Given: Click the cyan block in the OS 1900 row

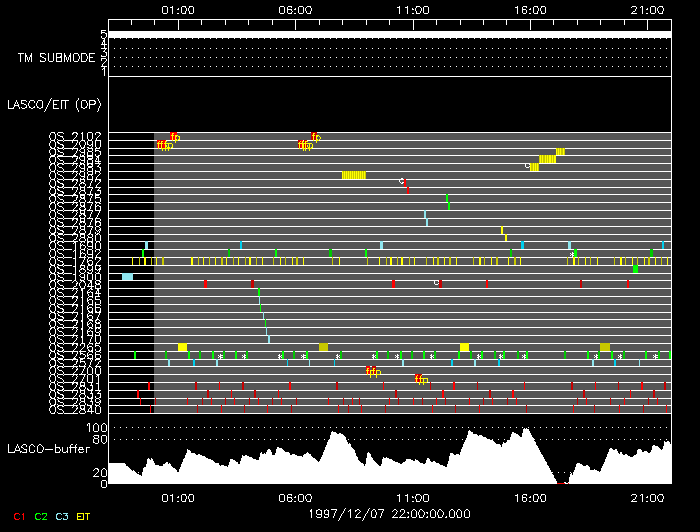Looking at the screenshot, I should coord(127,276).
